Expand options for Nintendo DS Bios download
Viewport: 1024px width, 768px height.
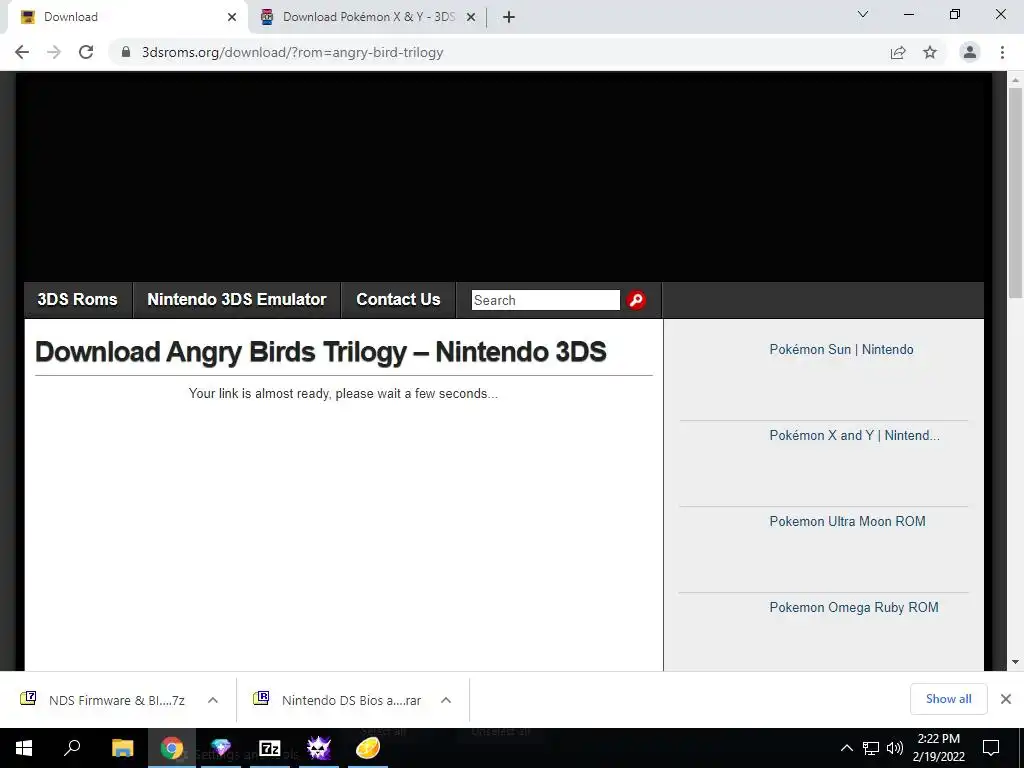pyautogui.click(x=446, y=700)
